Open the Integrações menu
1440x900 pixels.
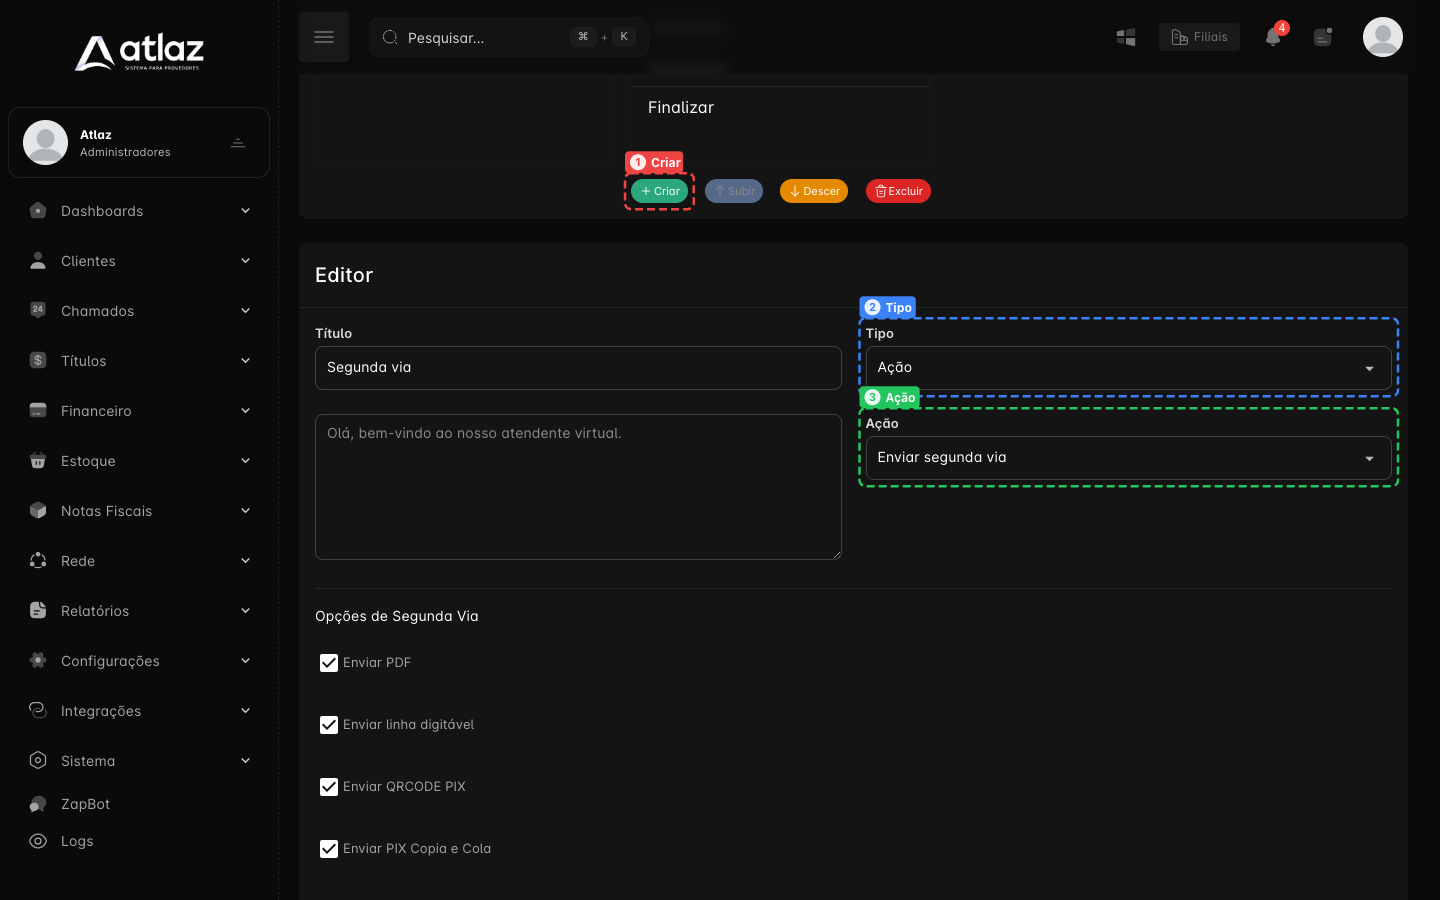click(x=139, y=711)
